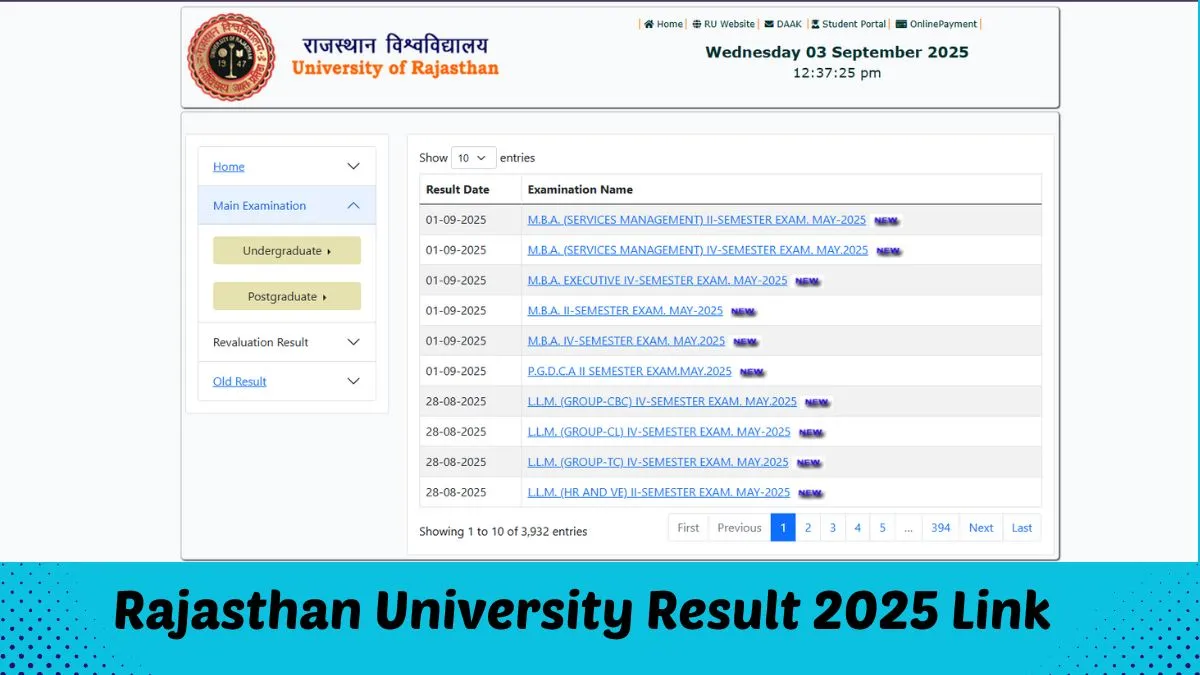Image resolution: width=1200 pixels, height=675 pixels.
Task: Click the house icon beside Home
Action: click(649, 24)
